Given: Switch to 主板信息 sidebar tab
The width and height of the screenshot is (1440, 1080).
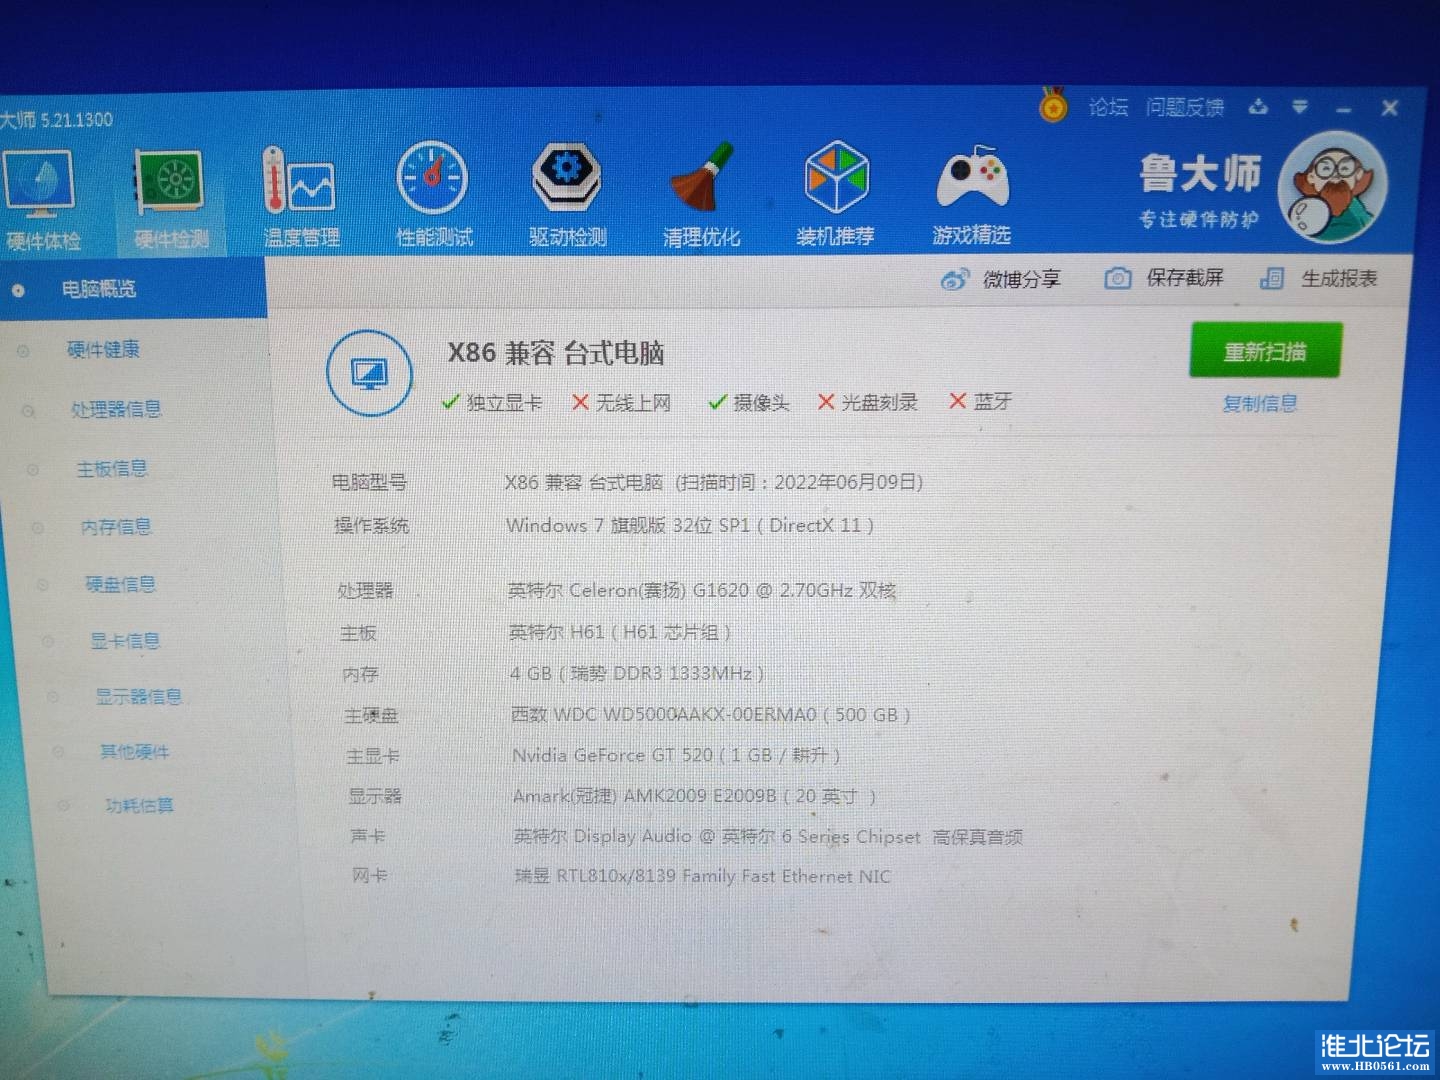Looking at the screenshot, I should 111,468.
